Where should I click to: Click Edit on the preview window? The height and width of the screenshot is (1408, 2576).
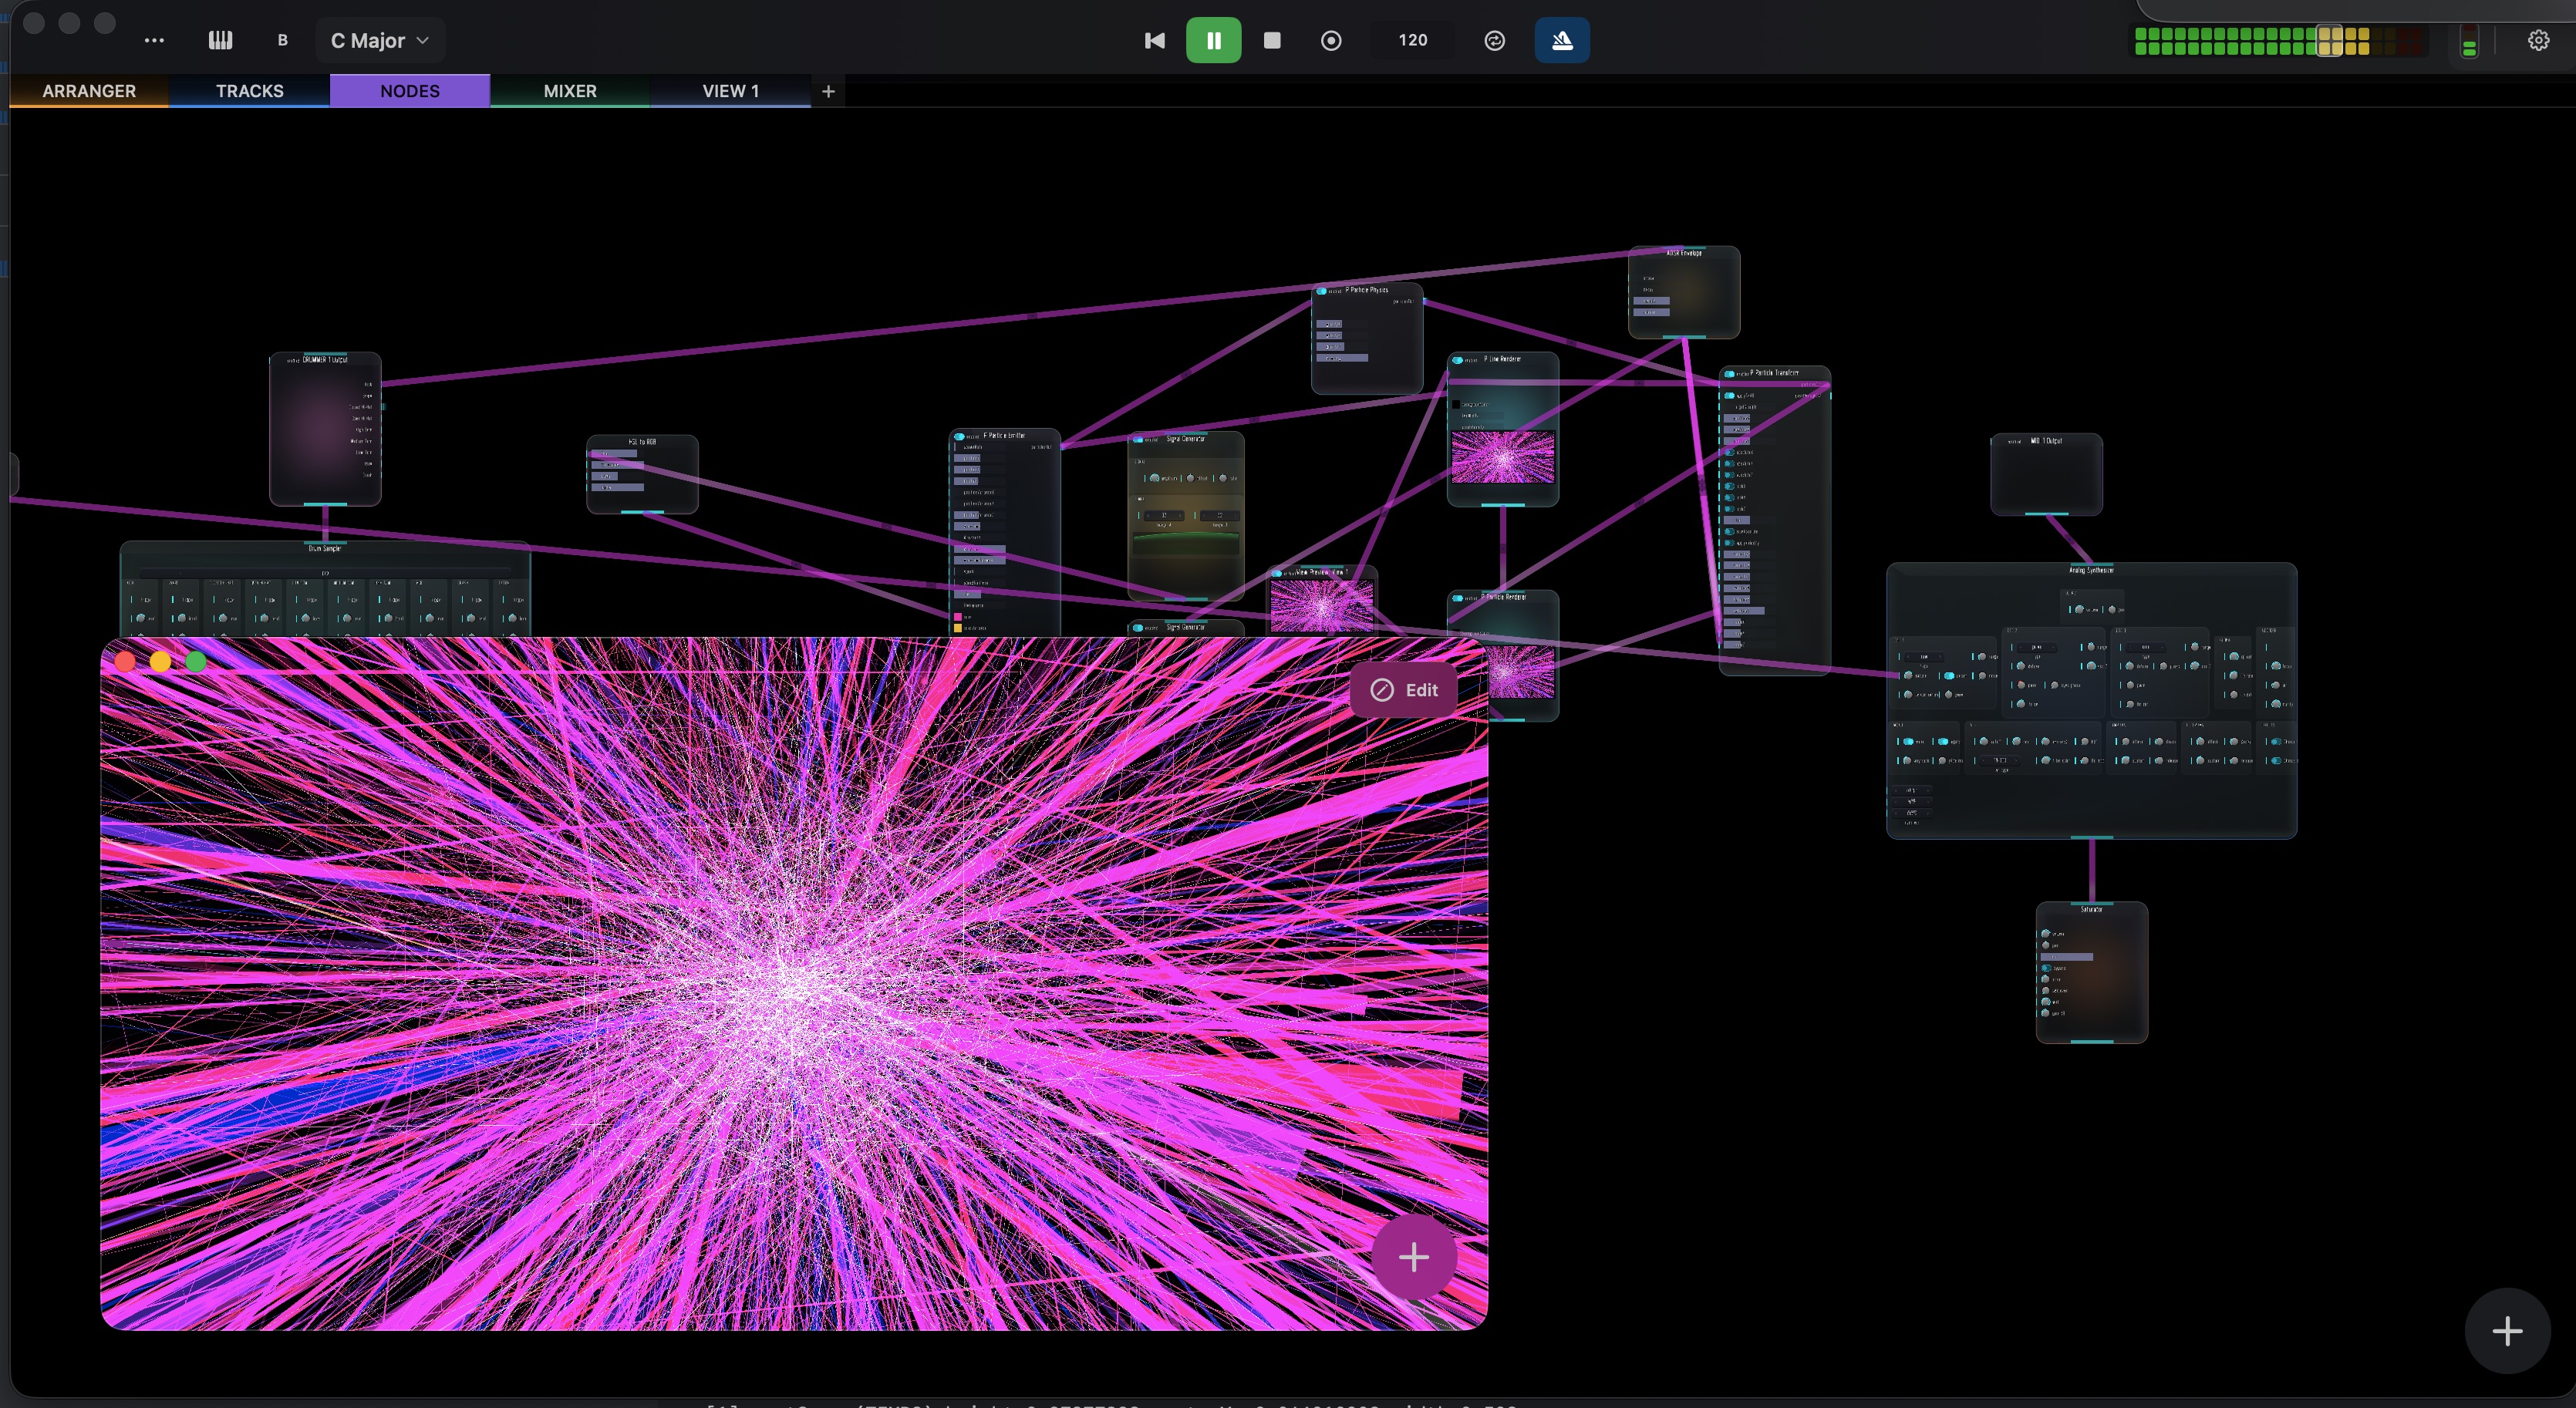pyautogui.click(x=1403, y=690)
